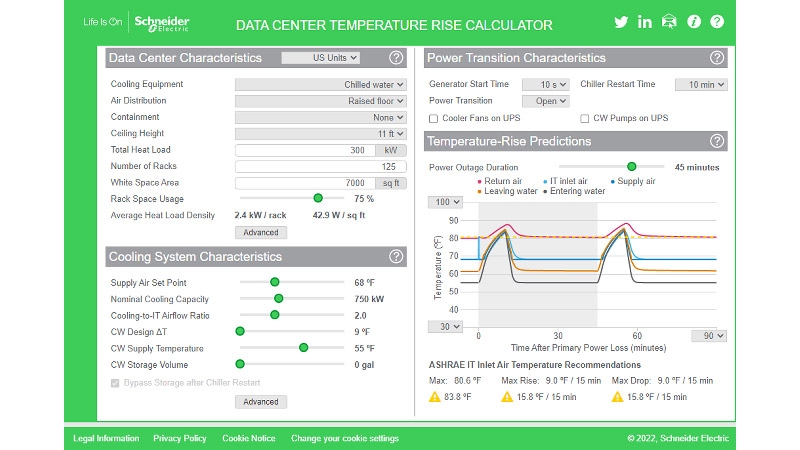Open the Cooling Equipment dropdown
The width and height of the screenshot is (800, 450).
tap(320, 84)
